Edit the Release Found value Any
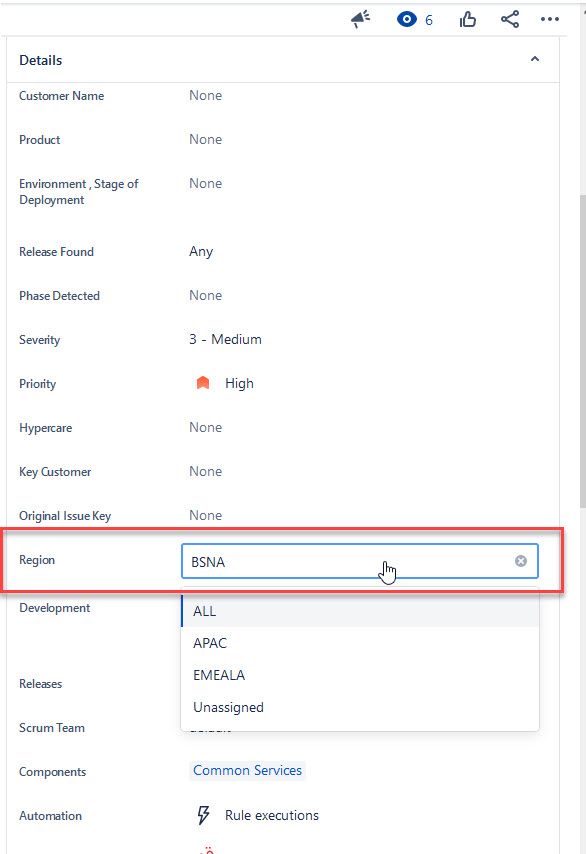The width and height of the screenshot is (586, 854). (x=201, y=252)
